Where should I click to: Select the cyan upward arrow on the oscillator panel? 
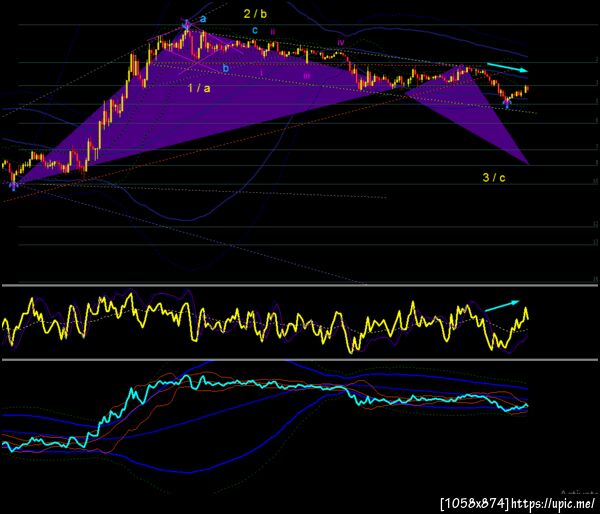point(502,306)
